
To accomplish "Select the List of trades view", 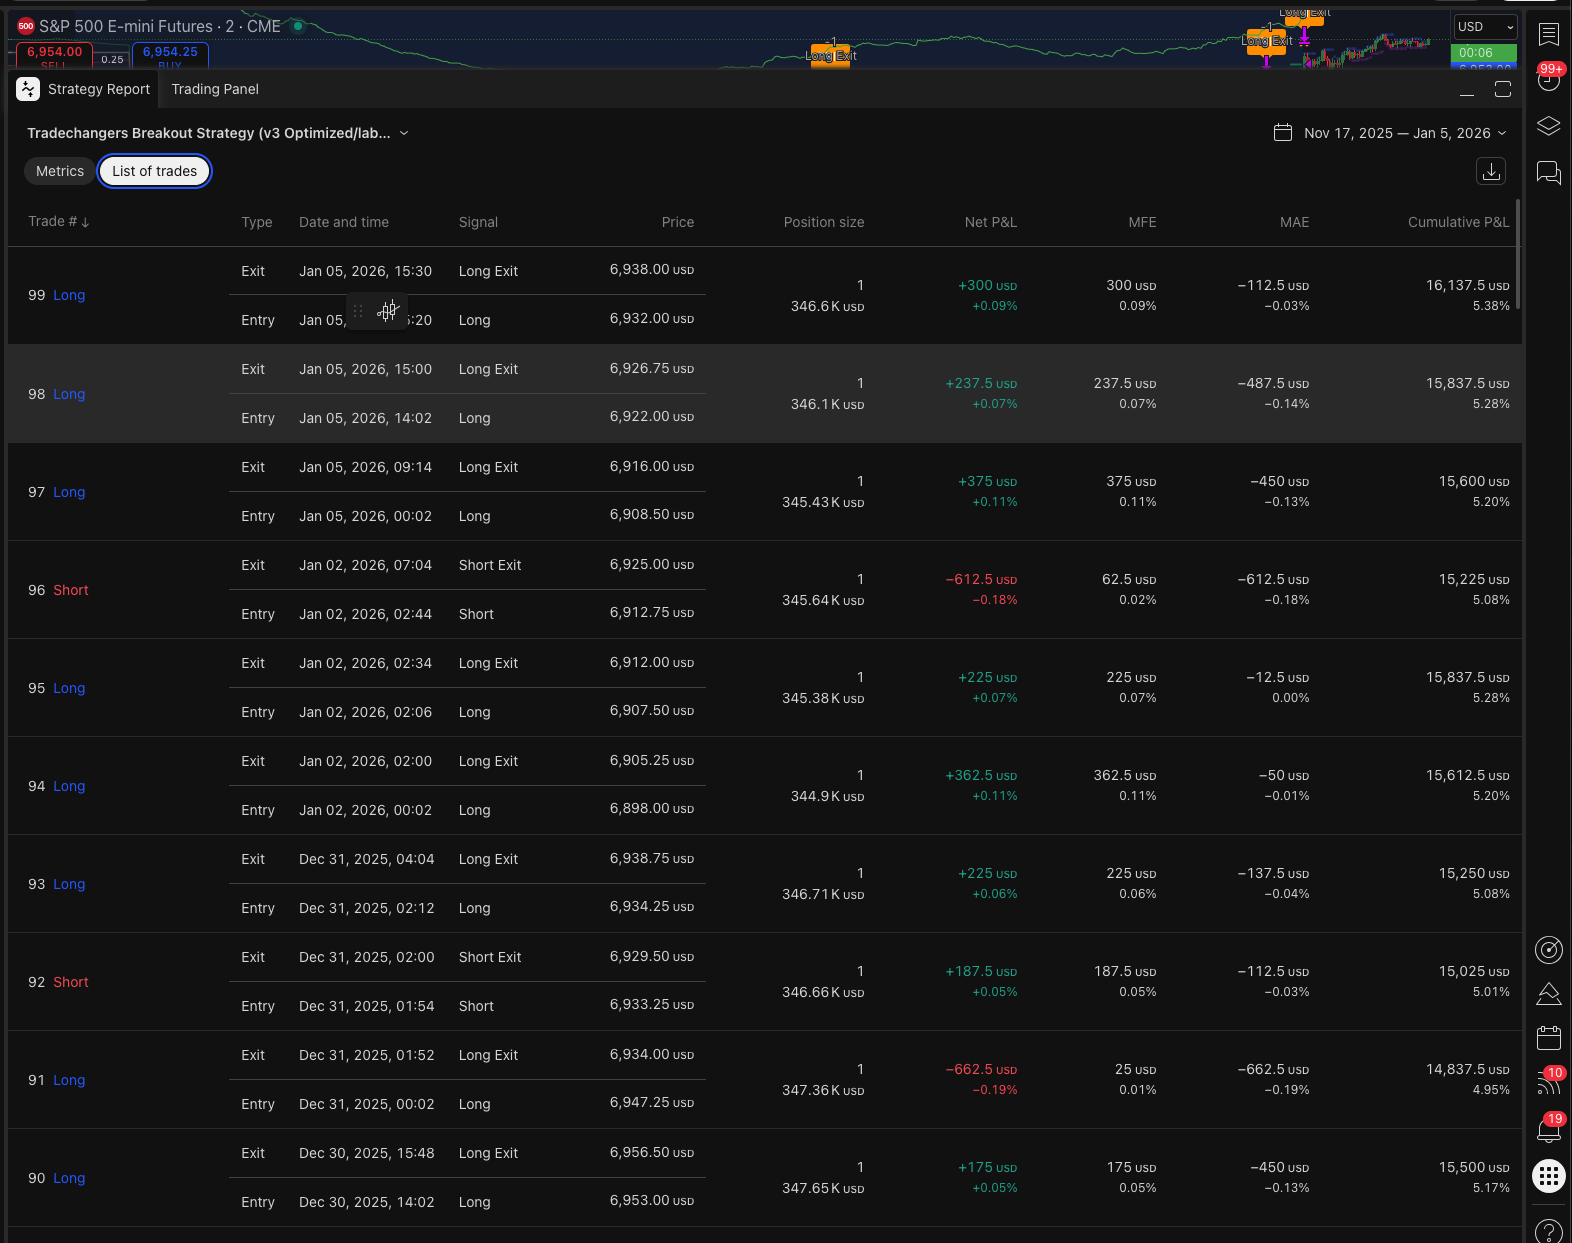I will pyautogui.click(x=154, y=171).
